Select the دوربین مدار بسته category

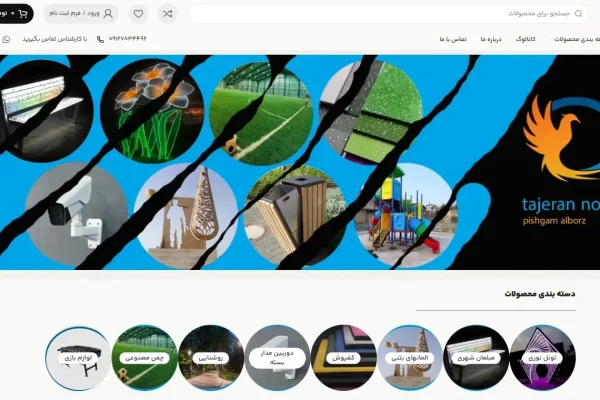pos(278,358)
